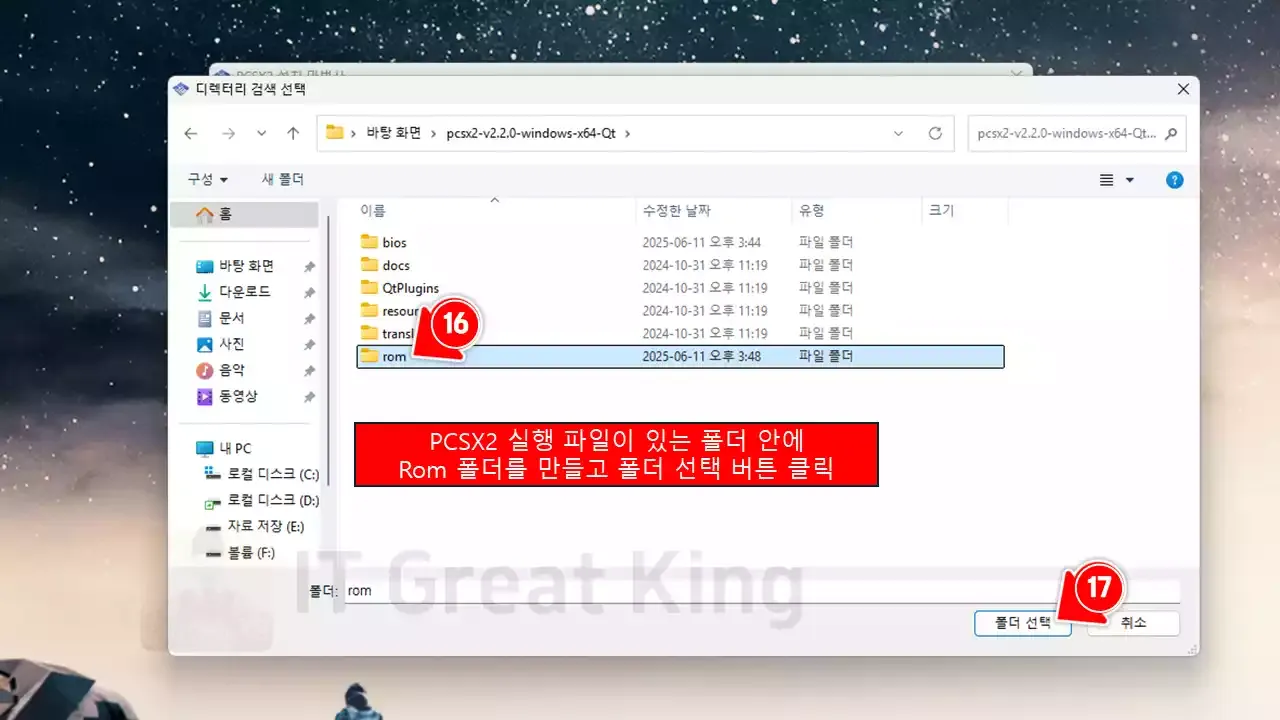Image resolution: width=1280 pixels, height=720 pixels.
Task: Click the pcsx2-v2.2.0-windows-x64-Qt breadcrumb
Action: coord(531,133)
